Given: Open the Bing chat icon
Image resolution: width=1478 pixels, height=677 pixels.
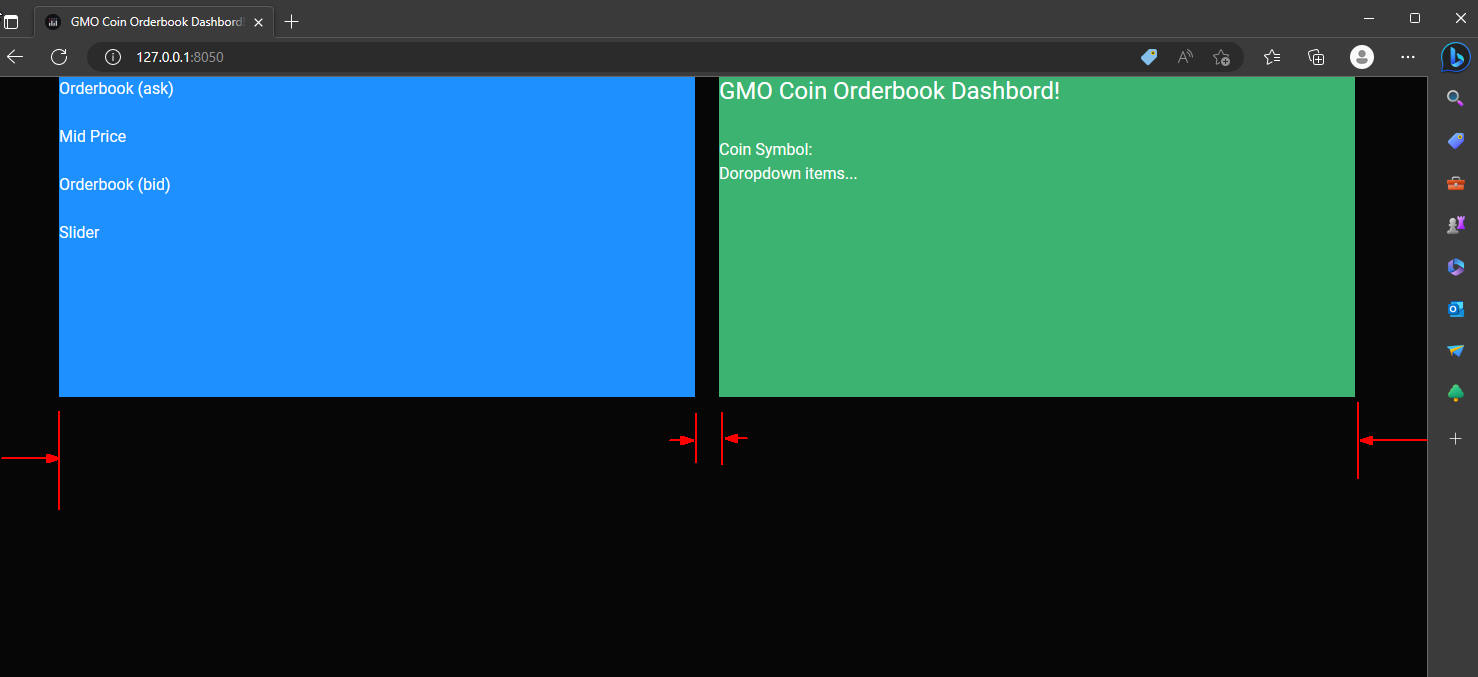Looking at the screenshot, I should click(1455, 57).
